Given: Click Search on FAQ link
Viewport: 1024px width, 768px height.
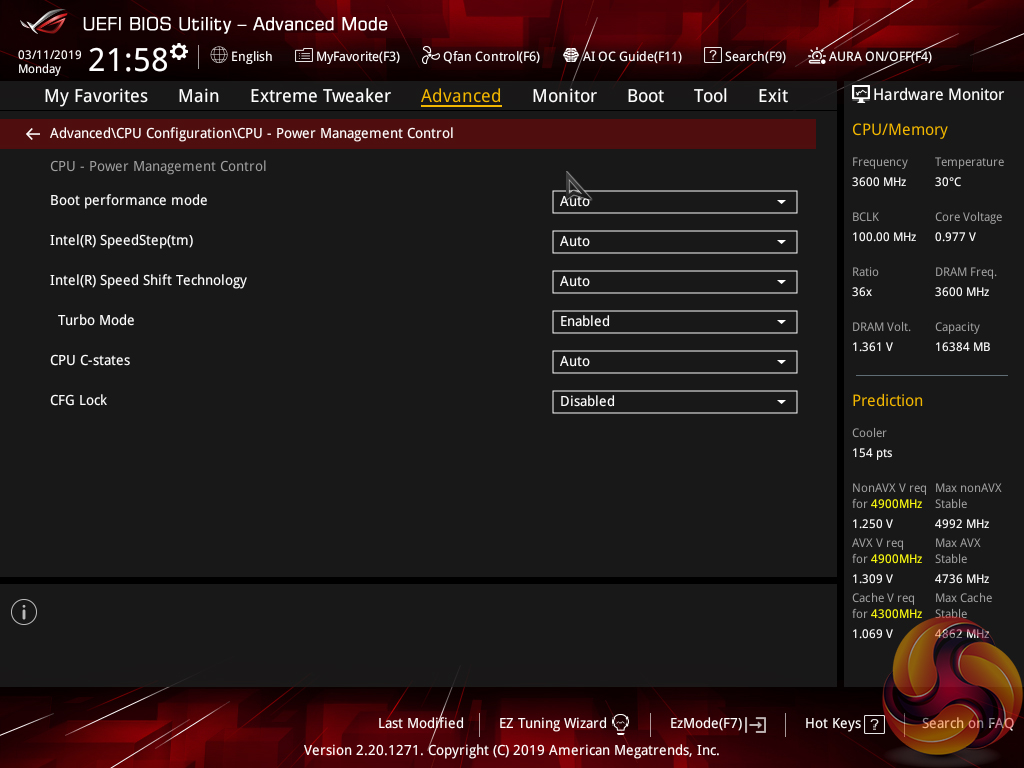Looking at the screenshot, I should point(967,723).
